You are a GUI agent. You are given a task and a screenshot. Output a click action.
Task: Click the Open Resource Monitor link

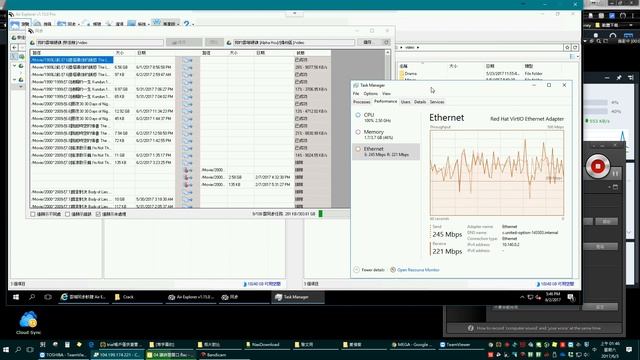(x=418, y=270)
